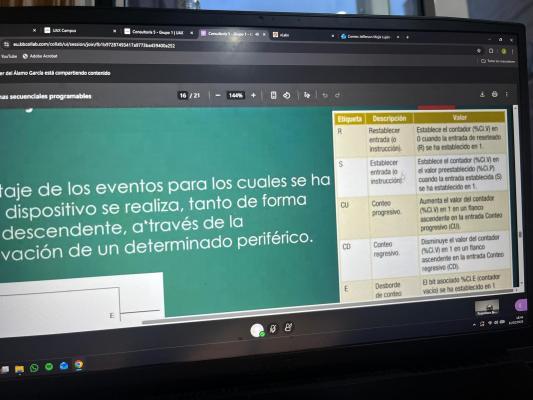Click the 144% zoom level field
533x400 pixels.
point(236,95)
